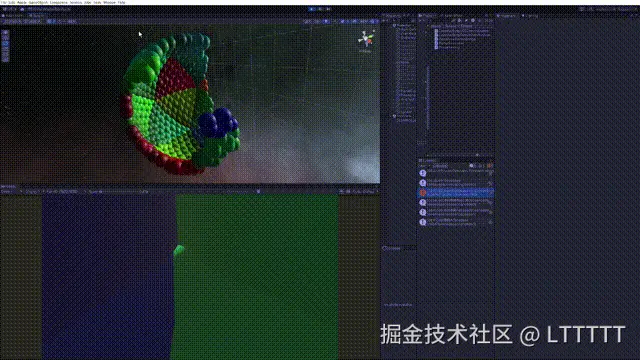Open the Help menu
The height and width of the screenshot is (360, 640).
coord(122,2)
